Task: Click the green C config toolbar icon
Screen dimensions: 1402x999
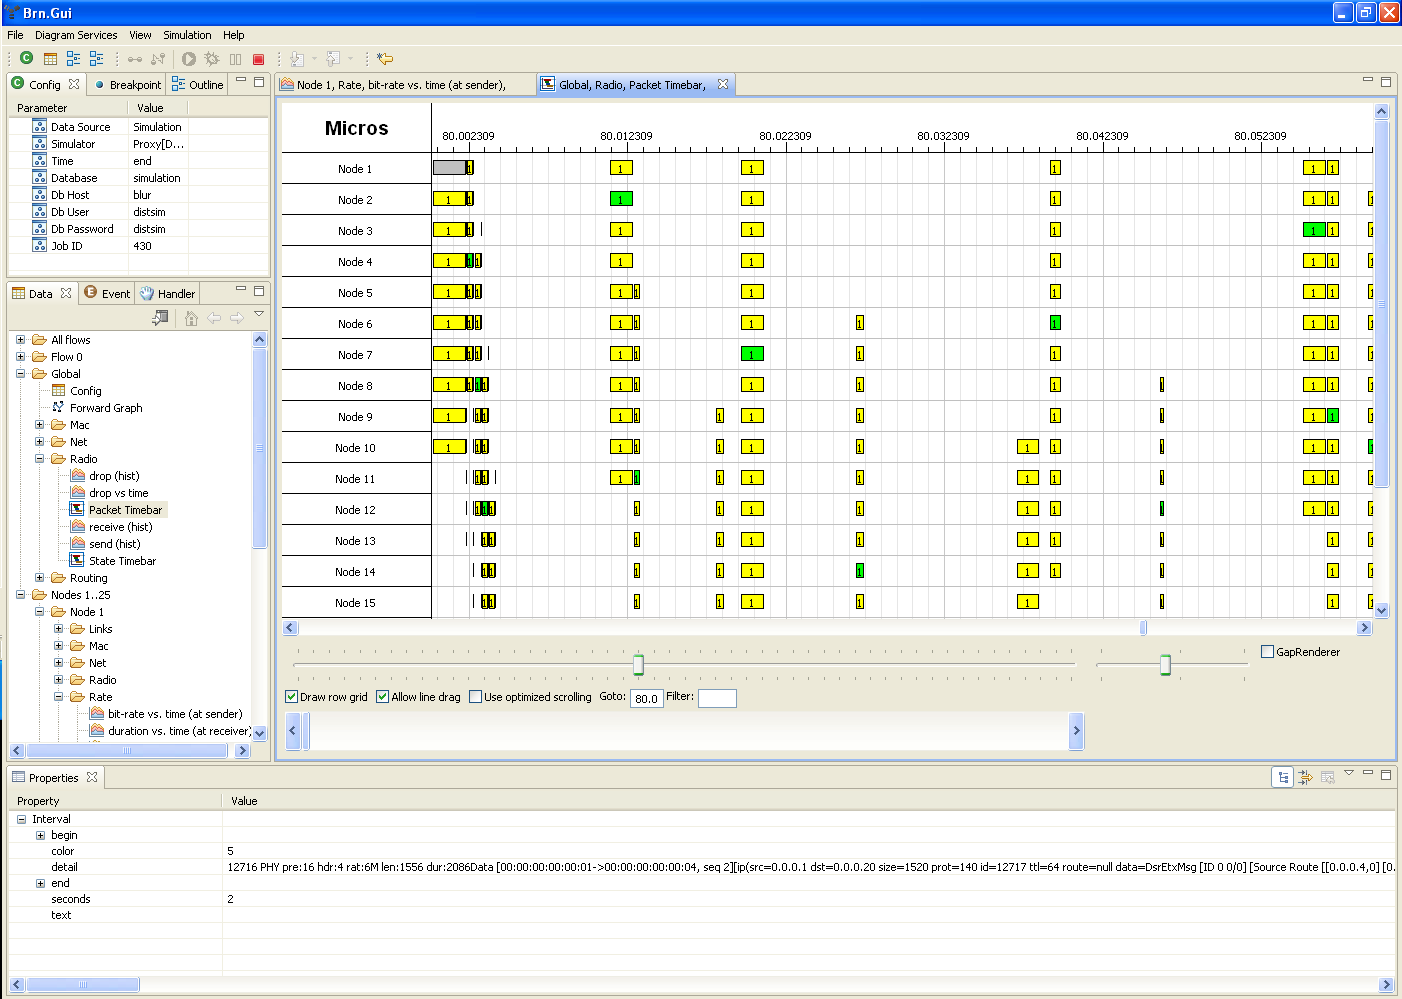Action: [27, 58]
